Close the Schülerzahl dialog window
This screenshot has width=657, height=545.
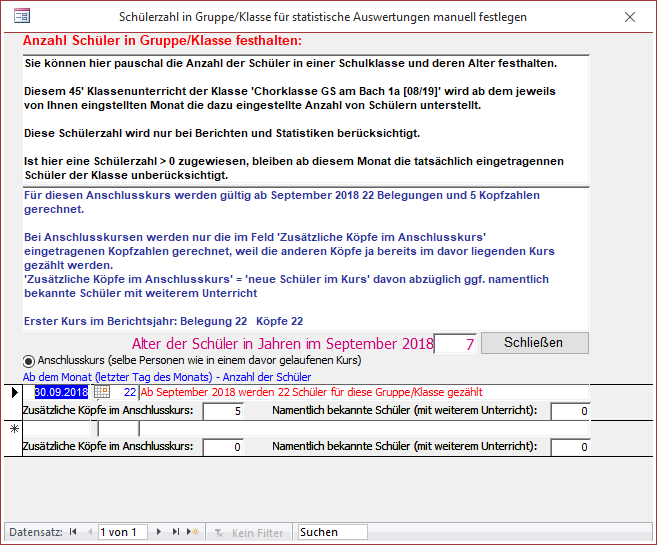(629, 17)
